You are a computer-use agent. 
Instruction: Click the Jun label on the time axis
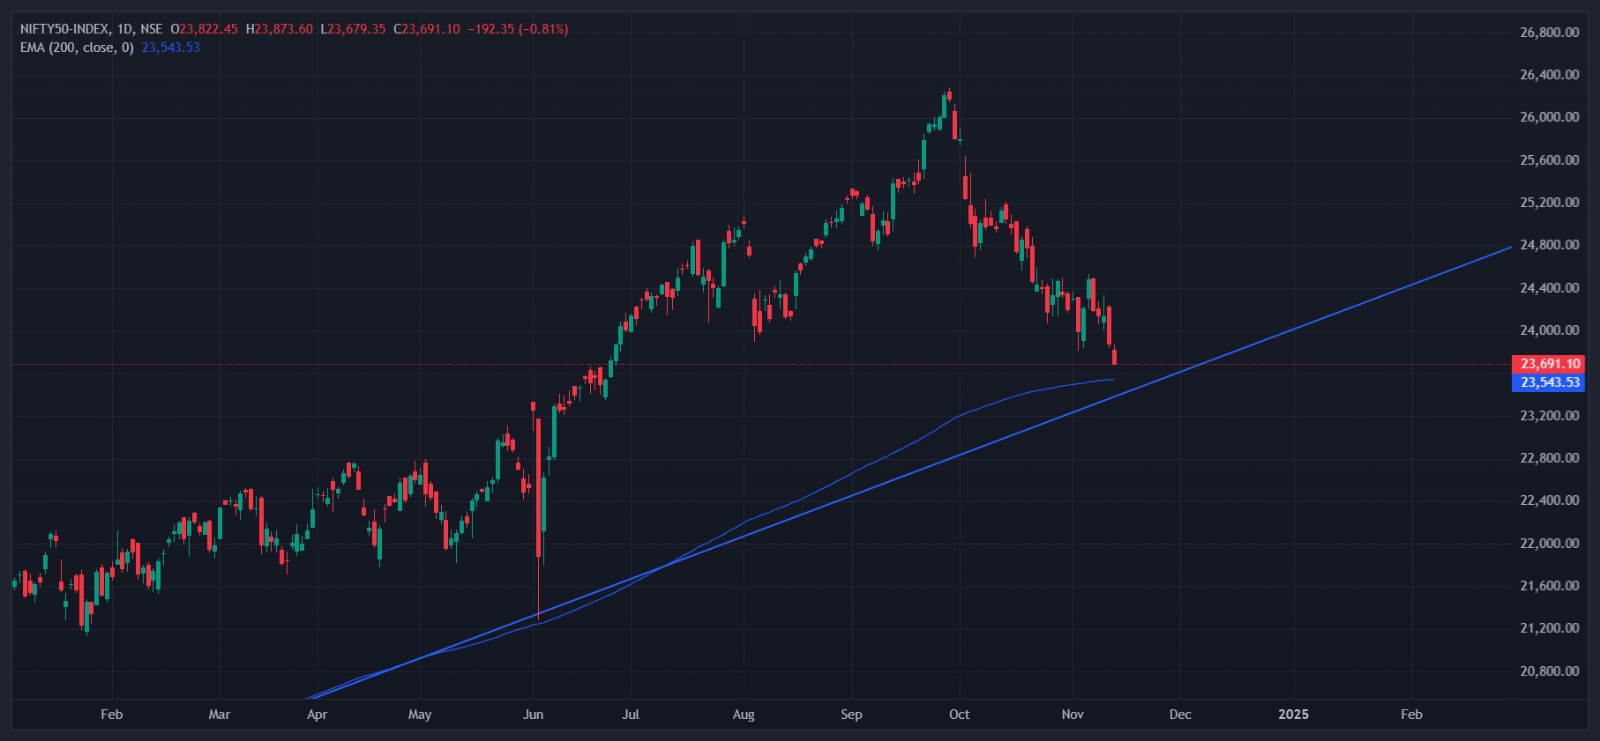[x=533, y=714]
